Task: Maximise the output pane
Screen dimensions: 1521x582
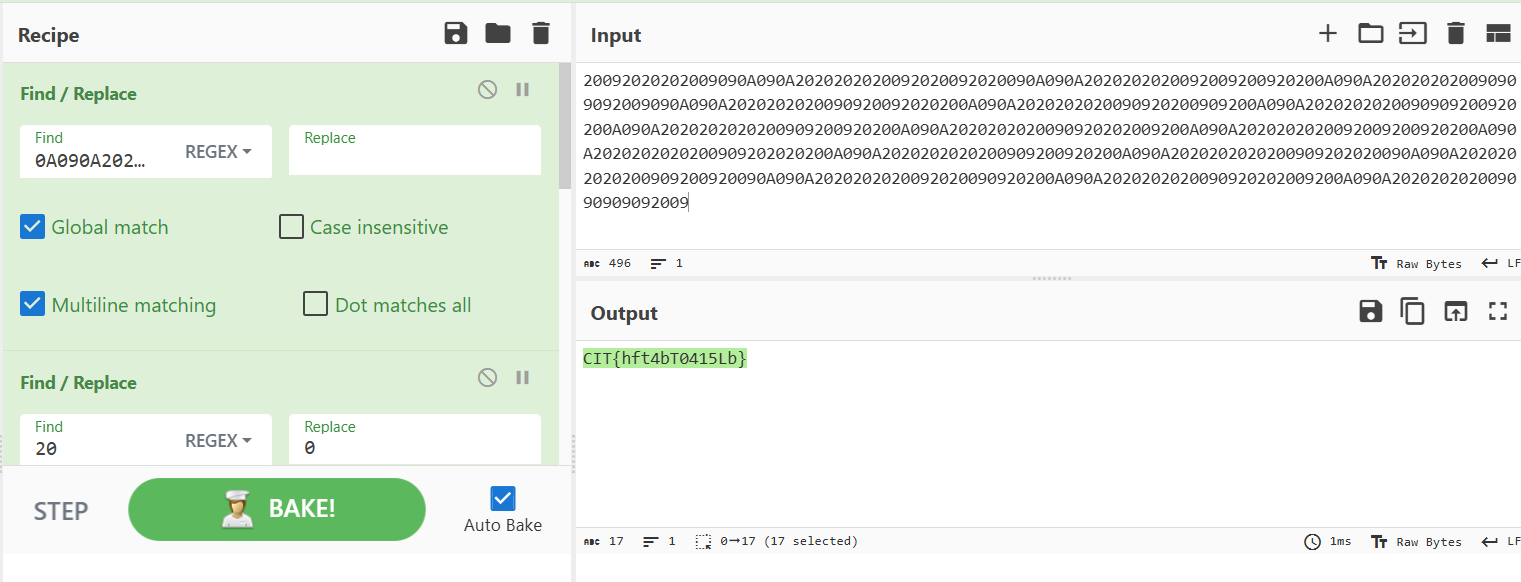Action: tap(1497, 311)
